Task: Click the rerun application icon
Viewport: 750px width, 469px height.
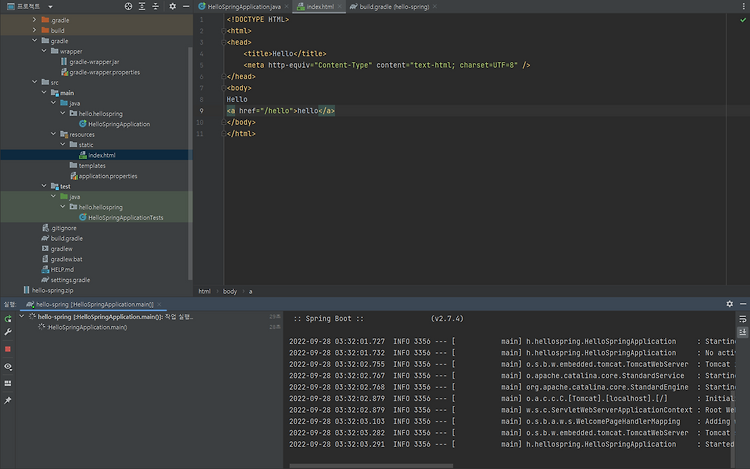Action: coord(8,319)
